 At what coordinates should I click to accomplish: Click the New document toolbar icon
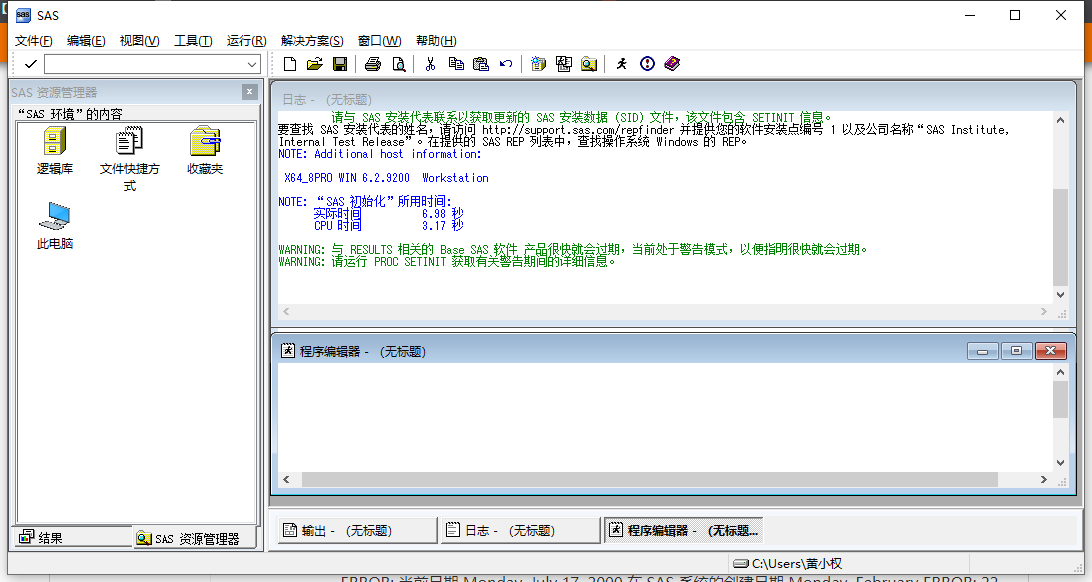(290, 64)
